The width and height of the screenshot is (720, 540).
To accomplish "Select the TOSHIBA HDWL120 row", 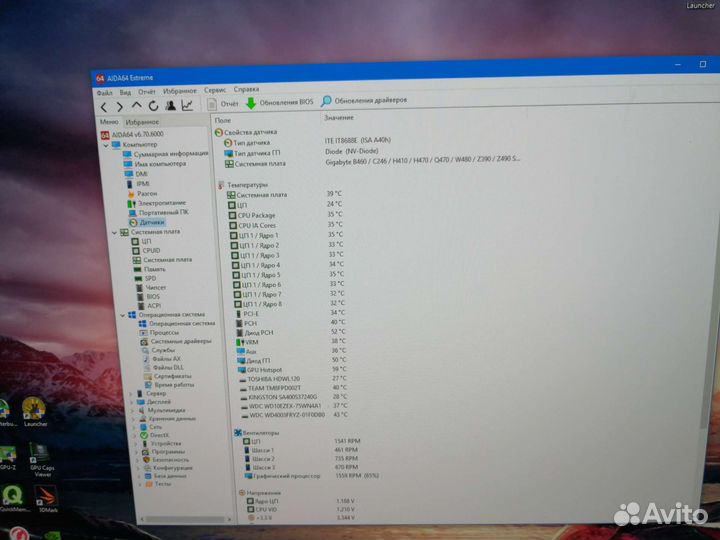I will (293, 379).
